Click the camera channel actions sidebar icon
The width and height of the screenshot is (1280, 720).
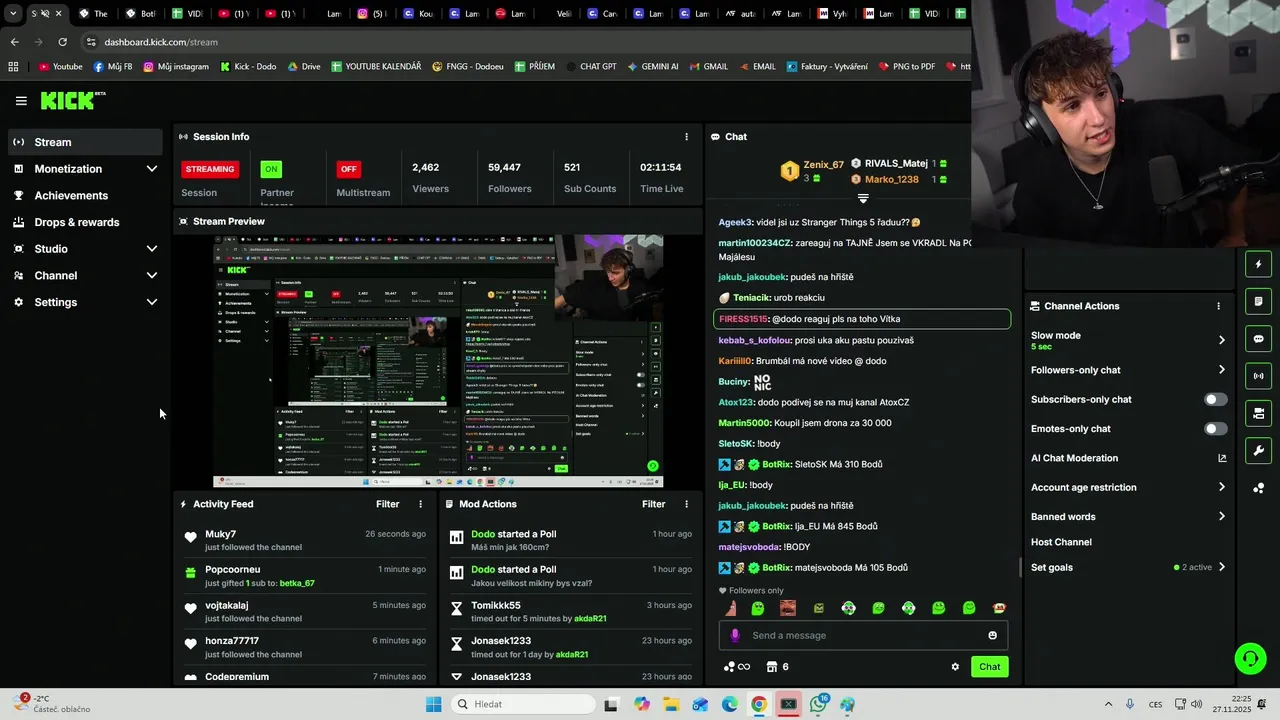(x=1258, y=413)
